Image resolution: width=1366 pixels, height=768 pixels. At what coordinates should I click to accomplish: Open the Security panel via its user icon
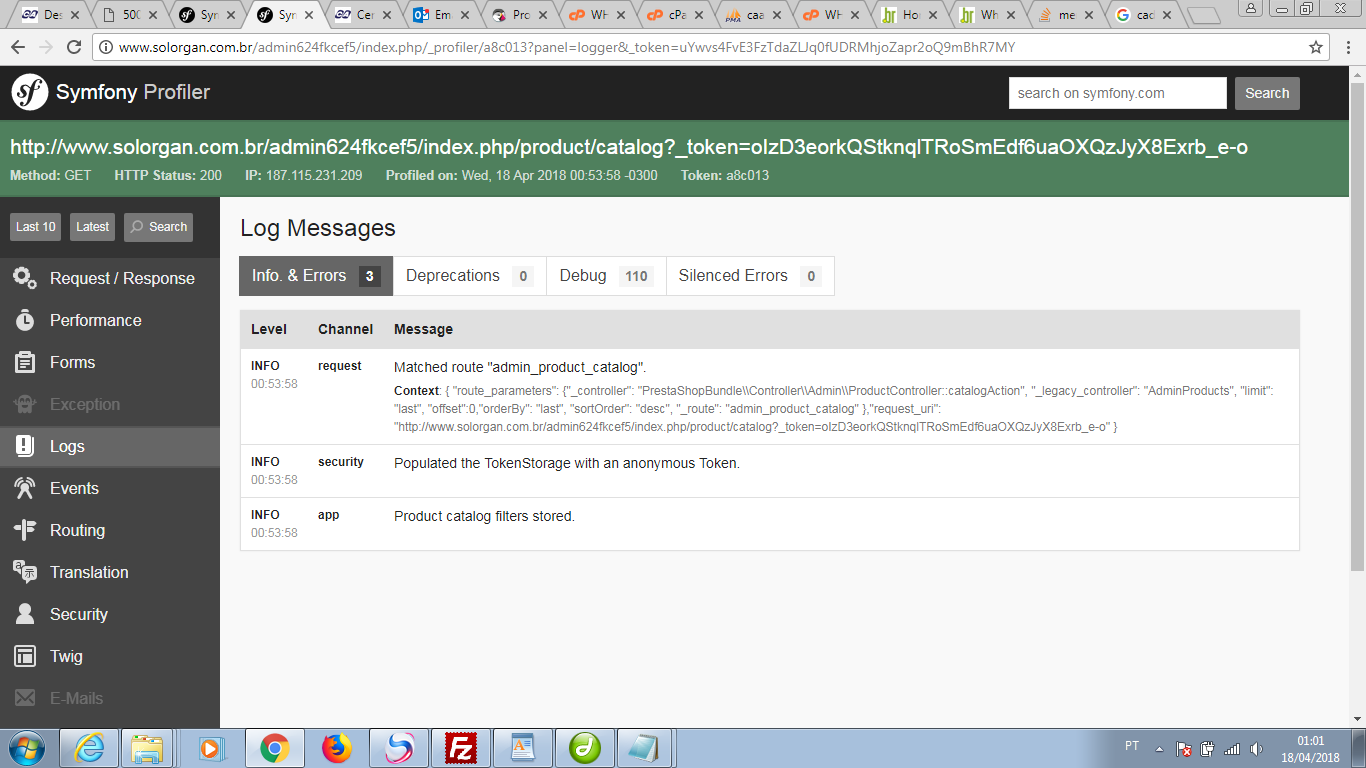(25, 614)
